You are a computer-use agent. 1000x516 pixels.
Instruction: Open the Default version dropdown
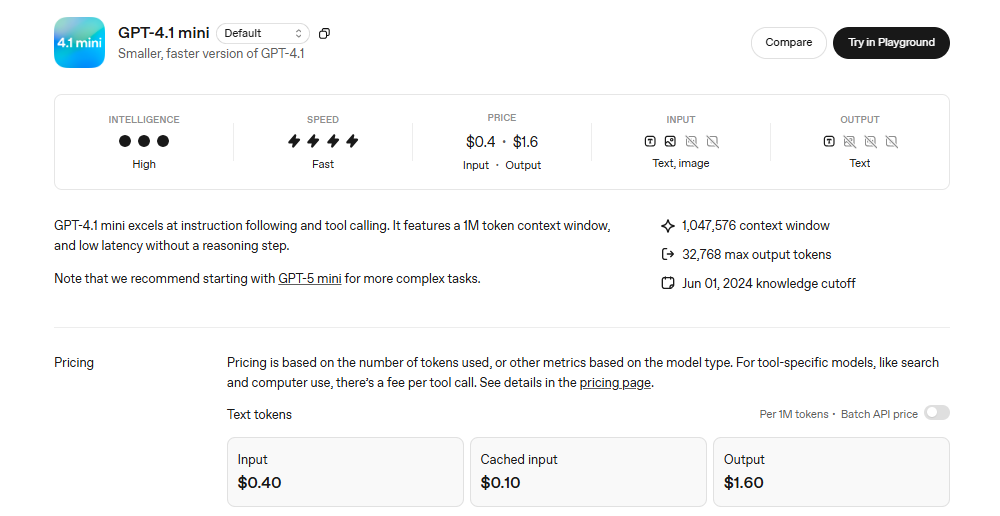point(263,33)
